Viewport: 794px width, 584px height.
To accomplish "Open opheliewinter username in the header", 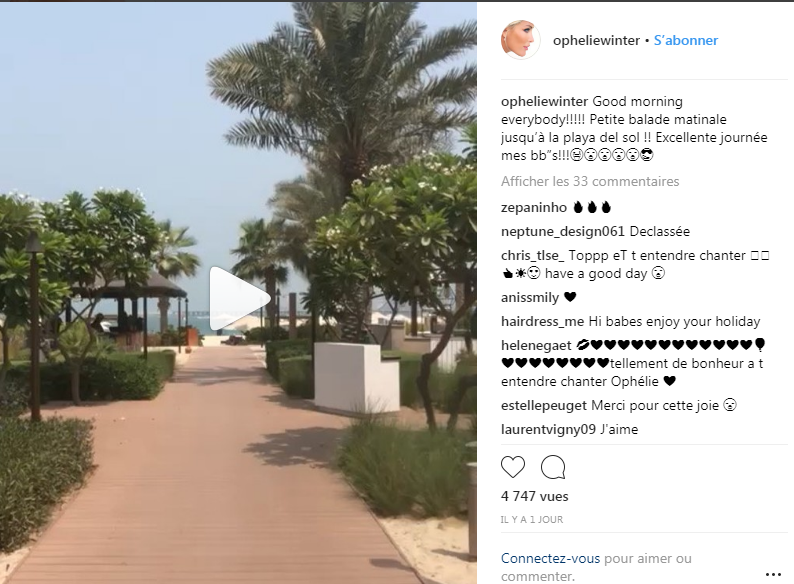I will click(x=596, y=41).
